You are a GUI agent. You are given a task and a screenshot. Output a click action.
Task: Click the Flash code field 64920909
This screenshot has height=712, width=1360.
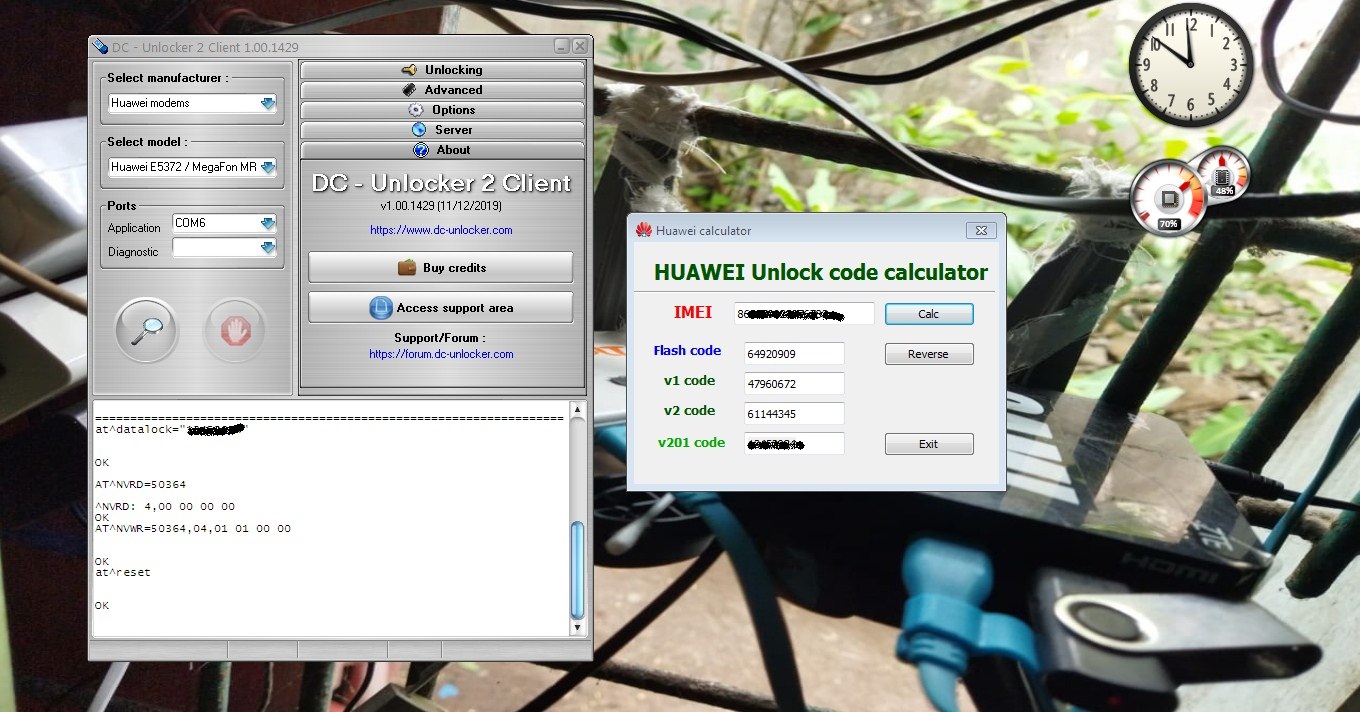click(794, 354)
